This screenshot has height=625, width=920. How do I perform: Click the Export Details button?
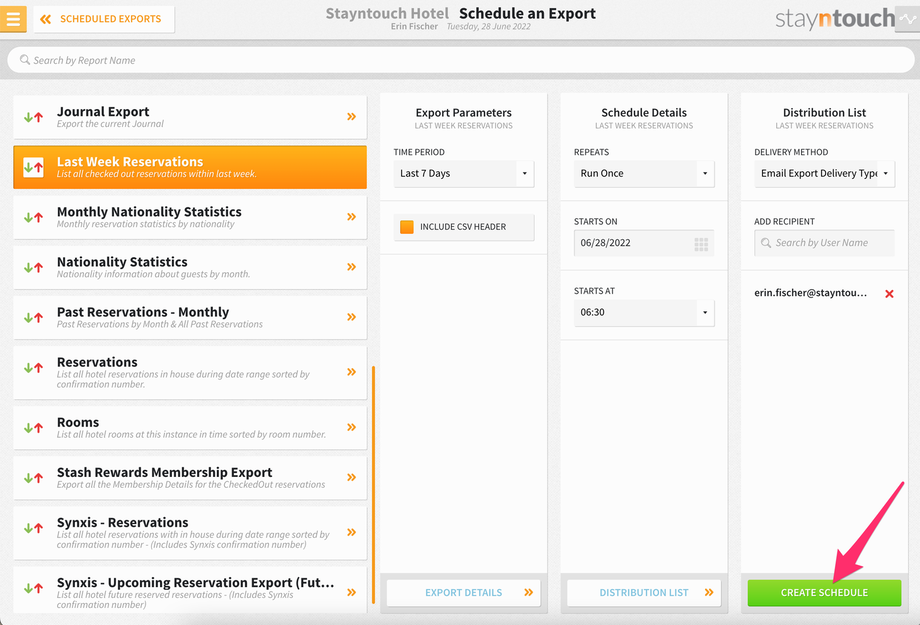464,593
